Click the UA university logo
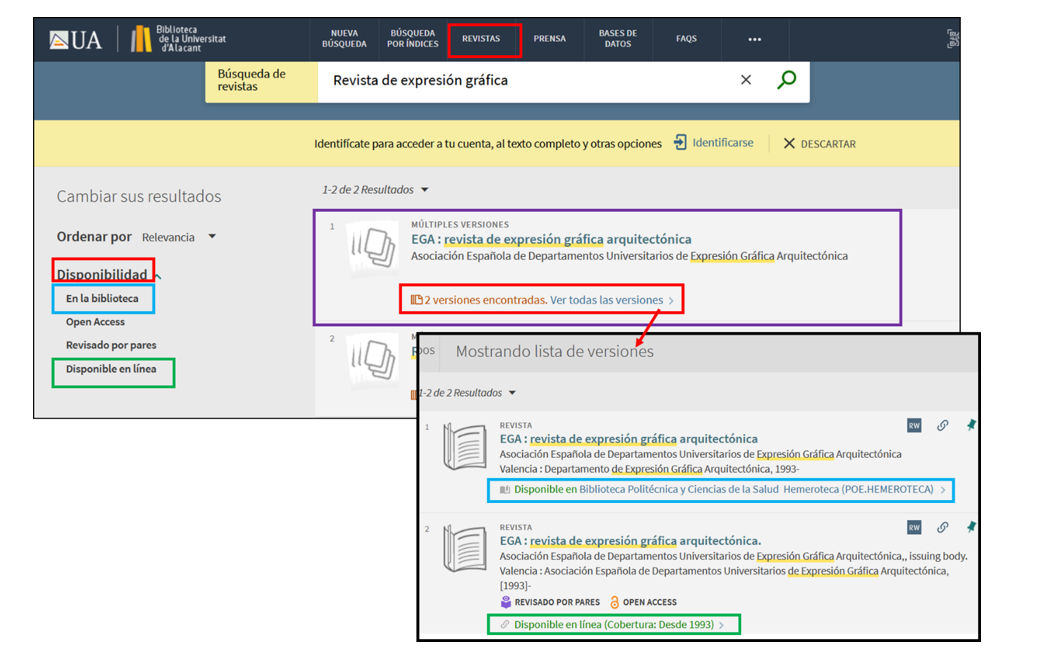The height and width of the screenshot is (657, 1043). tap(77, 40)
